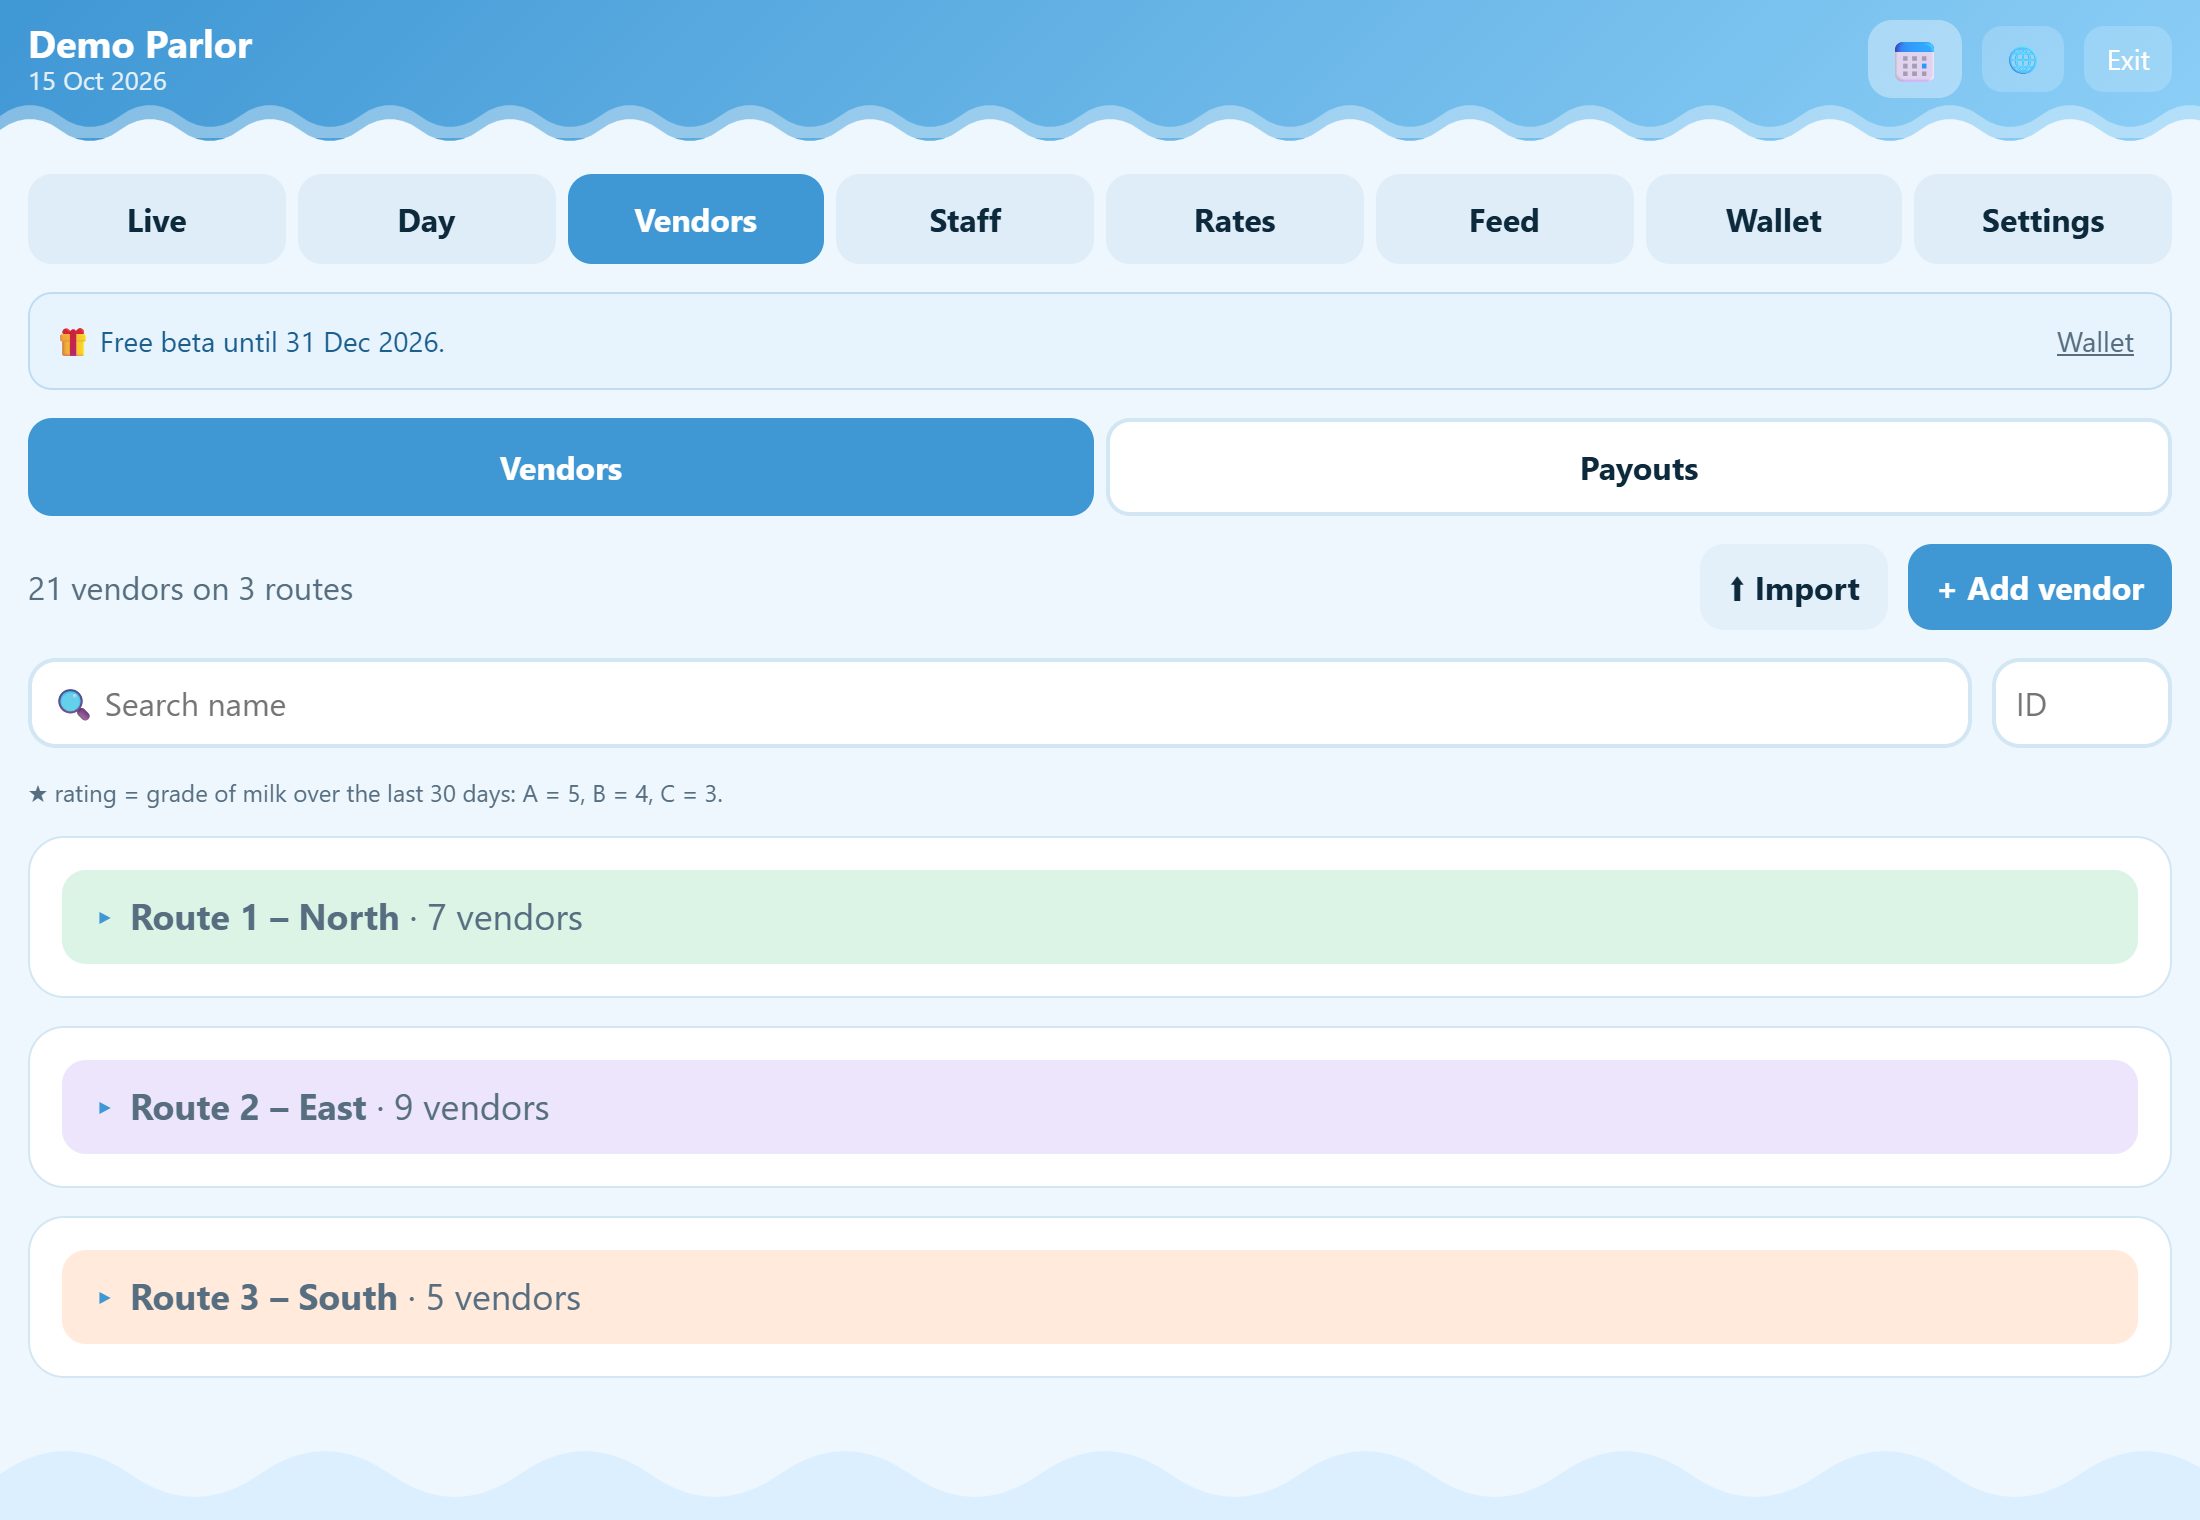Image resolution: width=2200 pixels, height=1520 pixels.
Task: Click 'Free beta until 31 Dec 2026.' text
Action: (x=272, y=342)
